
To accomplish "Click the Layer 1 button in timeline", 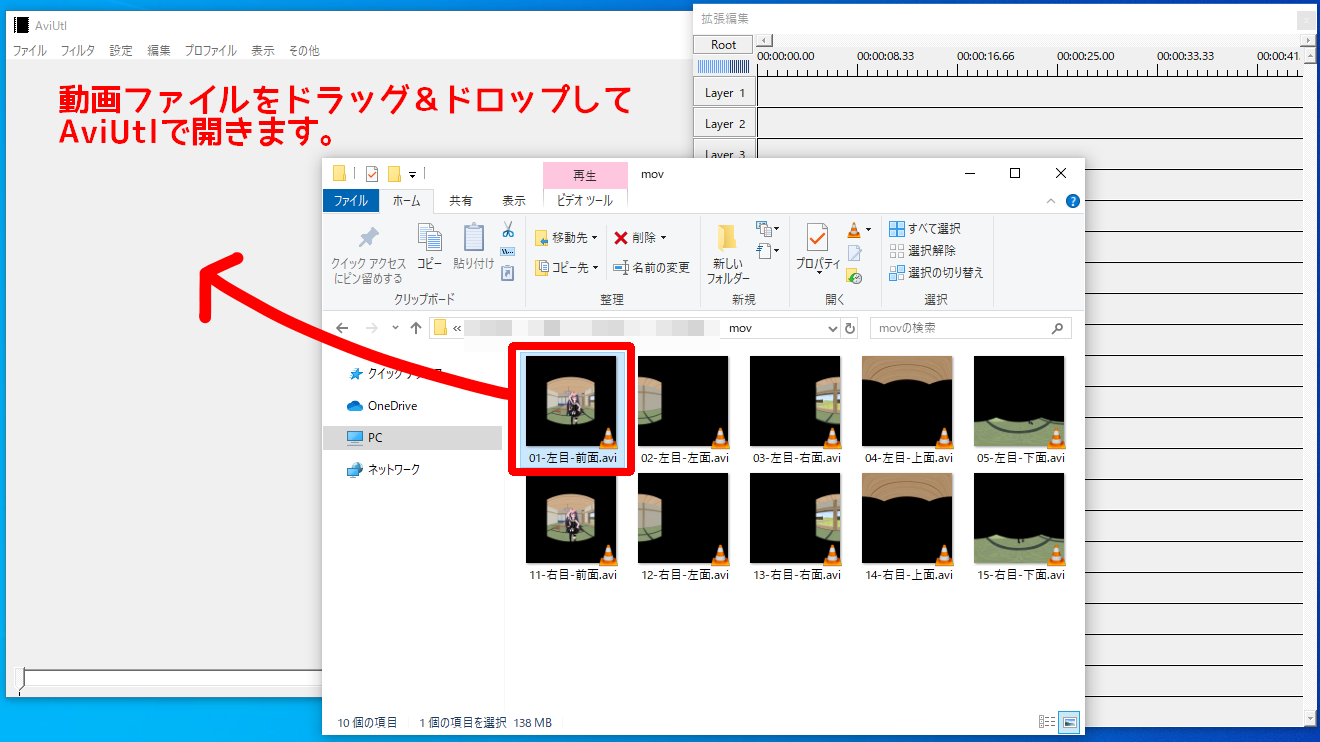I will coord(725,93).
